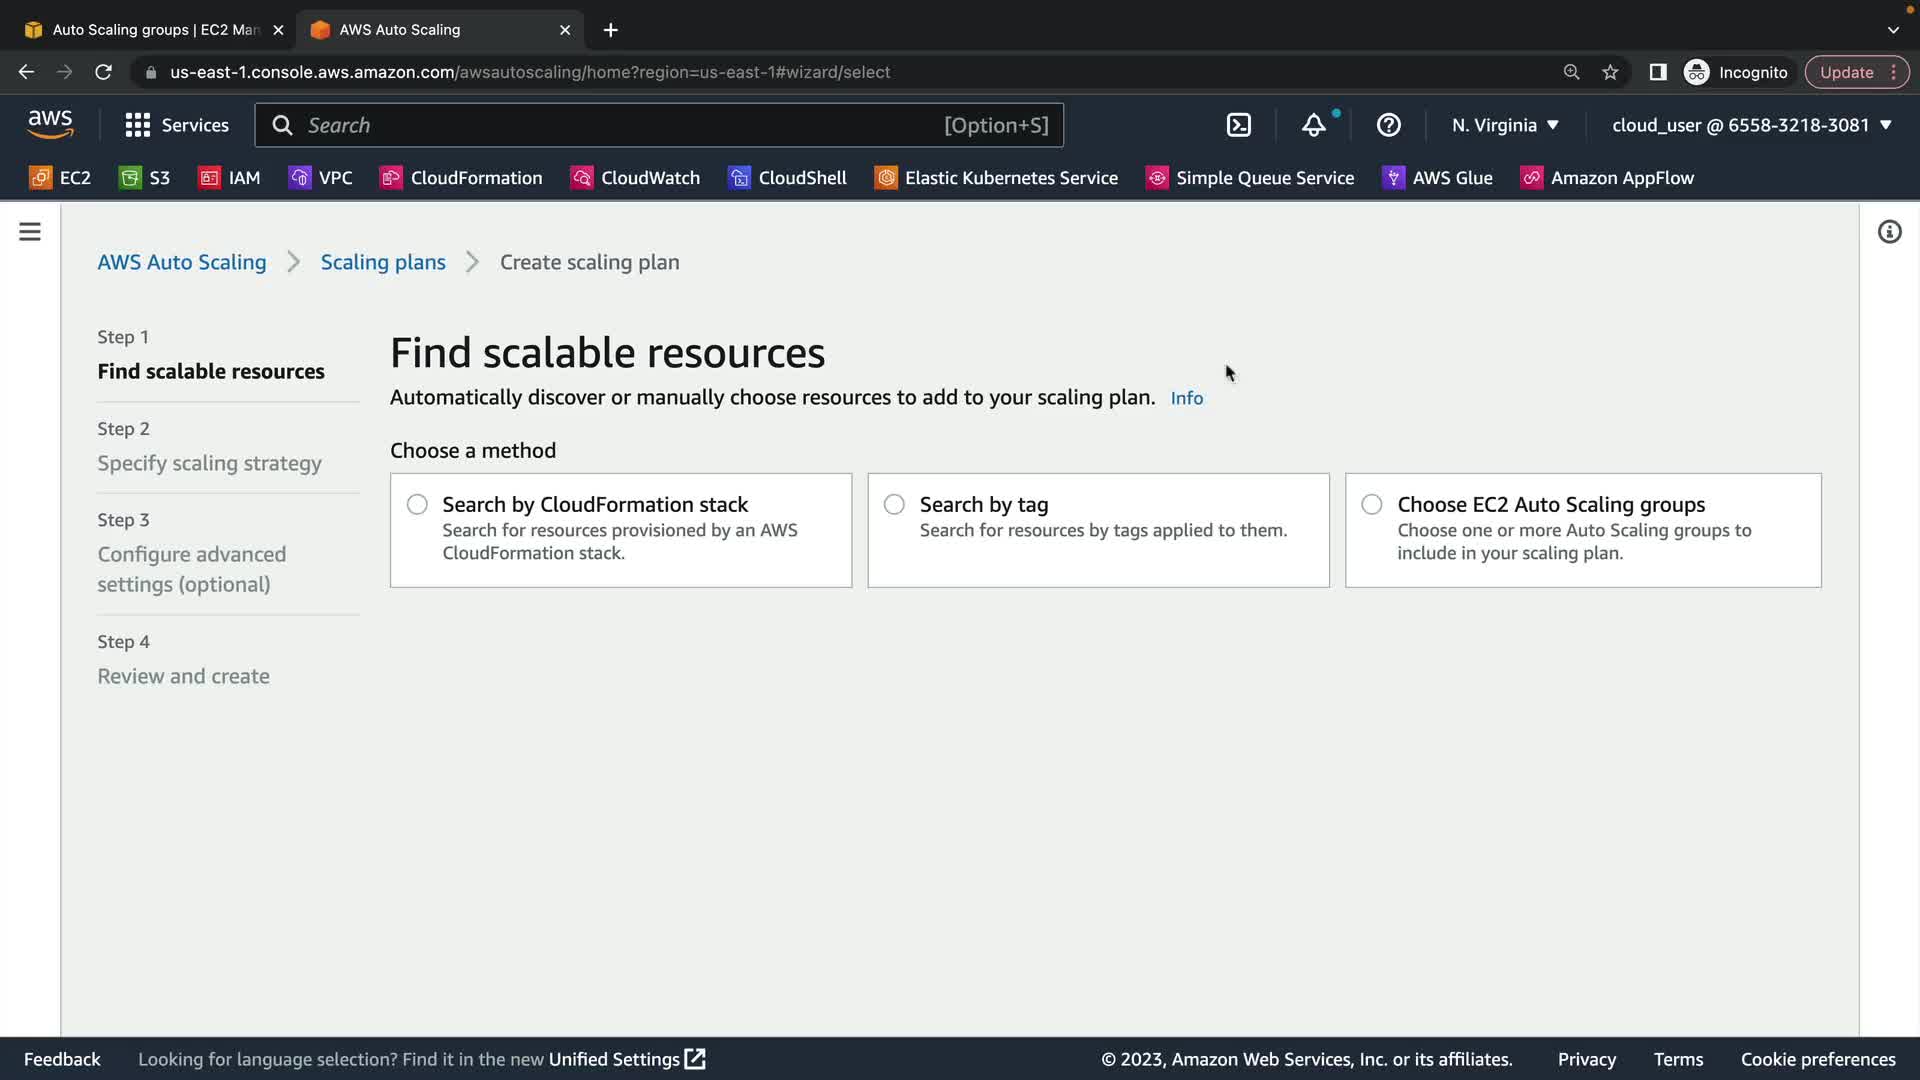Click AWS logo home icon
Image resolution: width=1920 pixels, height=1080 pixels.
50,124
